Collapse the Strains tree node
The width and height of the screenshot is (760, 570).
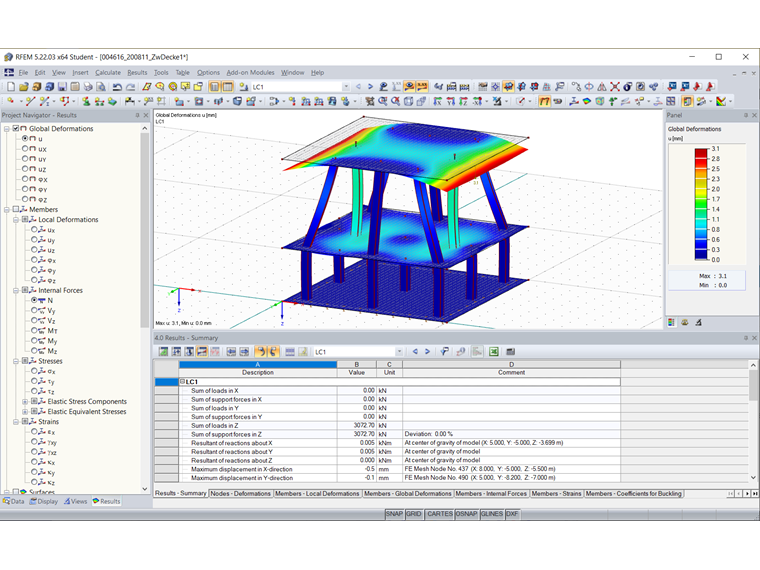[16, 422]
